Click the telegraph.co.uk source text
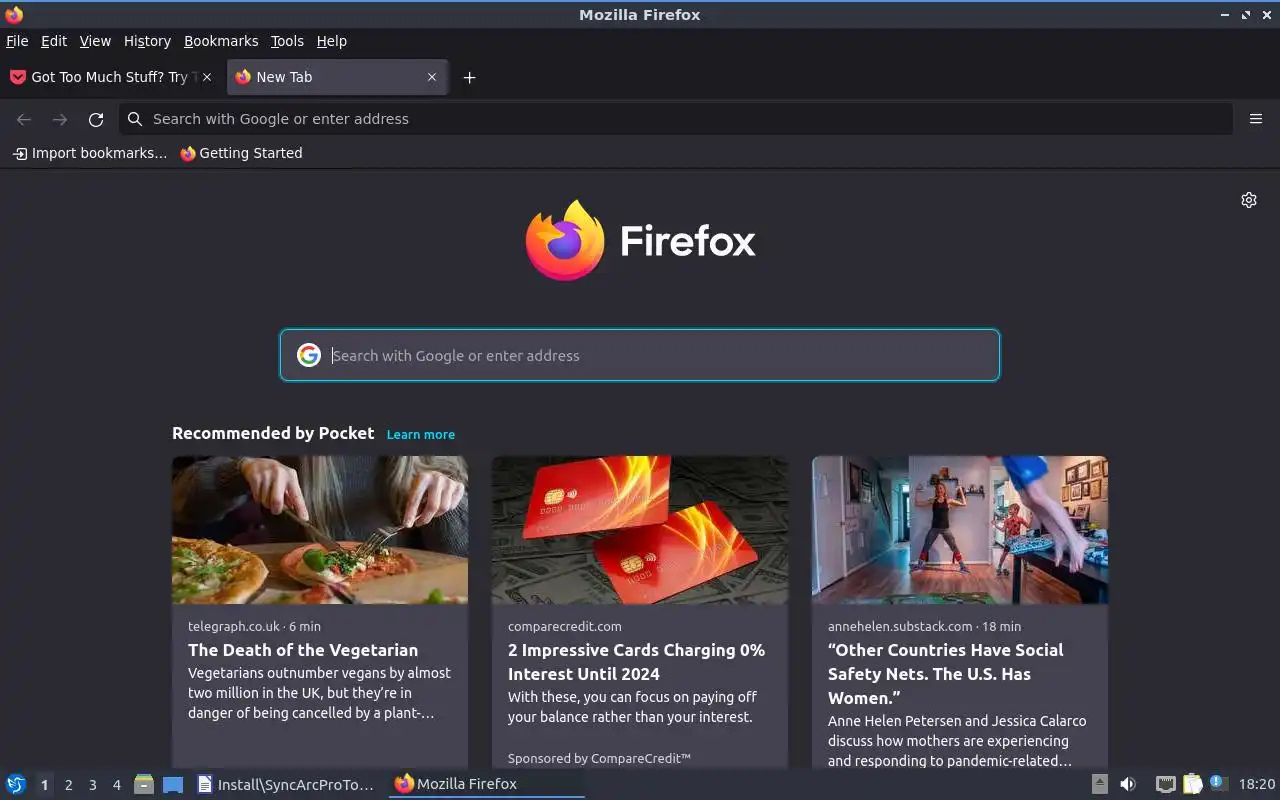Viewport: 1280px width, 800px height. point(234,626)
